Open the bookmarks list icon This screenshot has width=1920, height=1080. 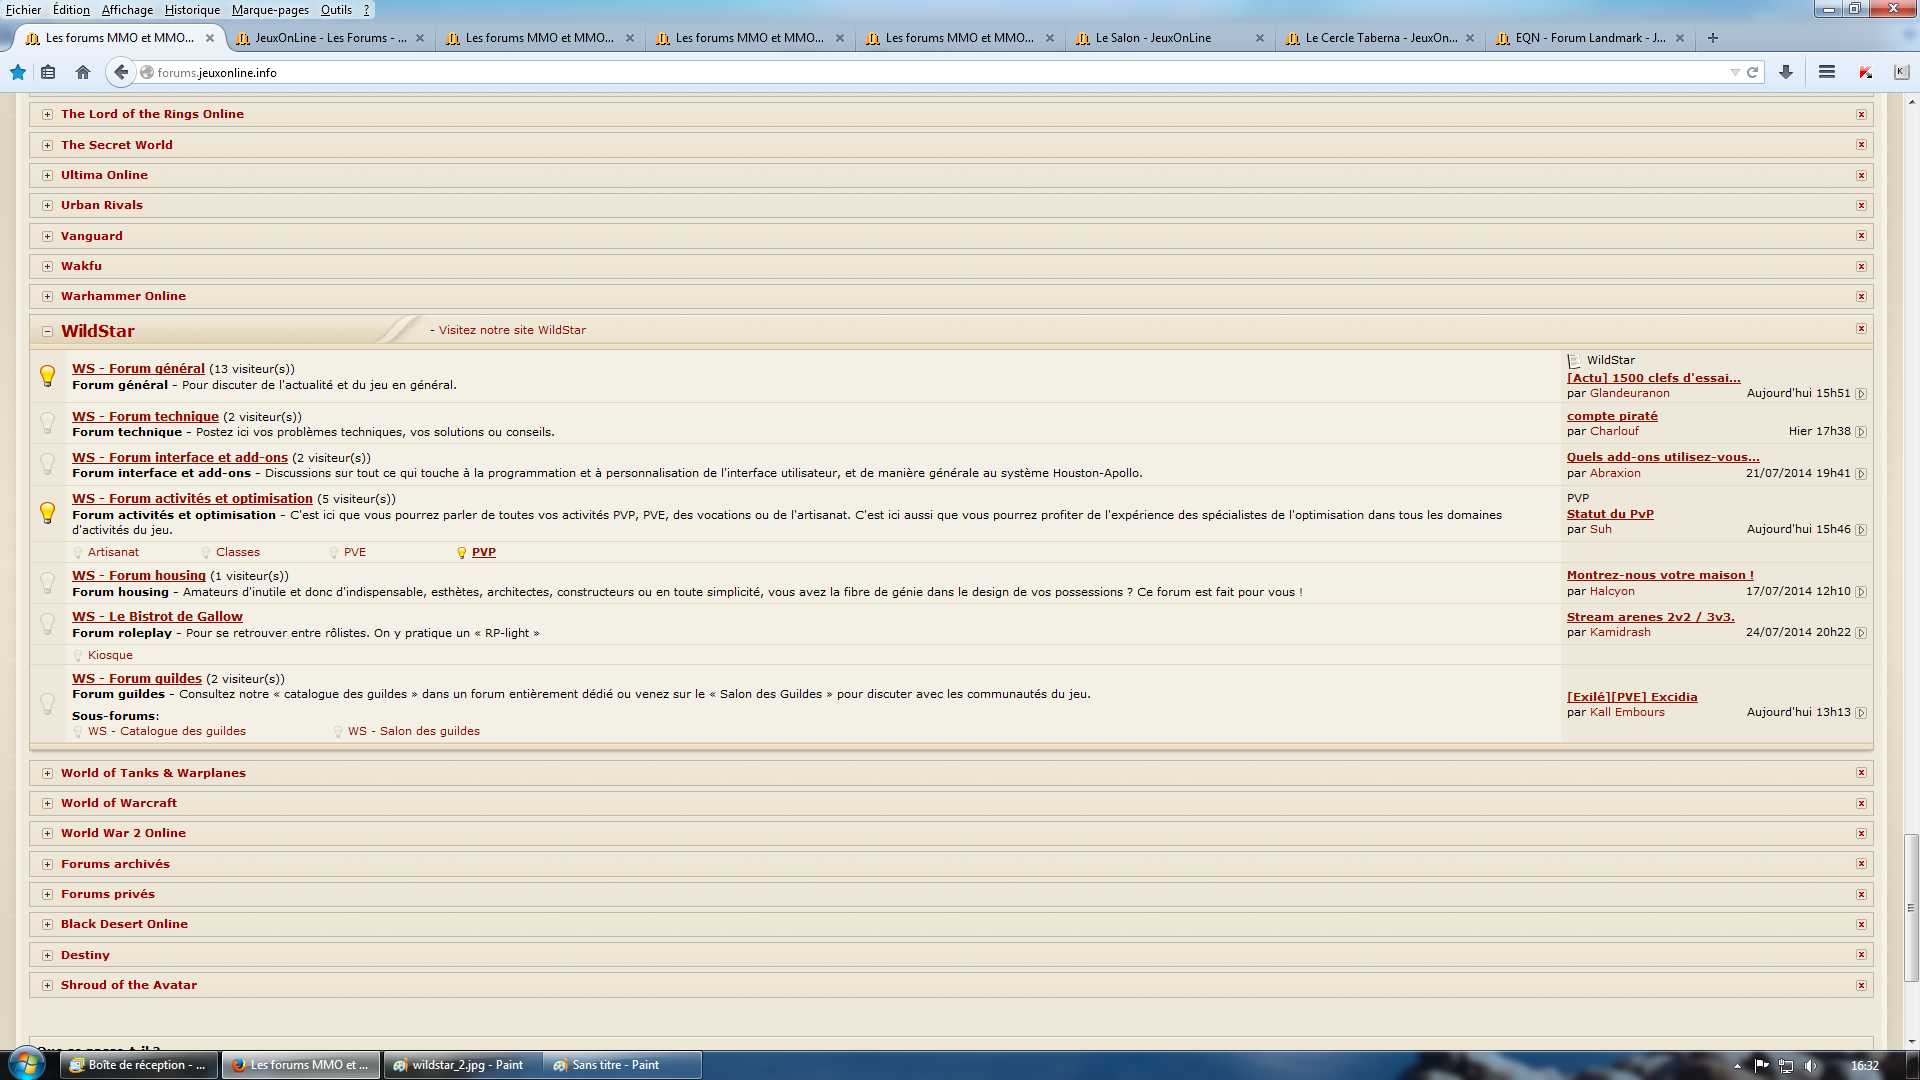tap(48, 72)
